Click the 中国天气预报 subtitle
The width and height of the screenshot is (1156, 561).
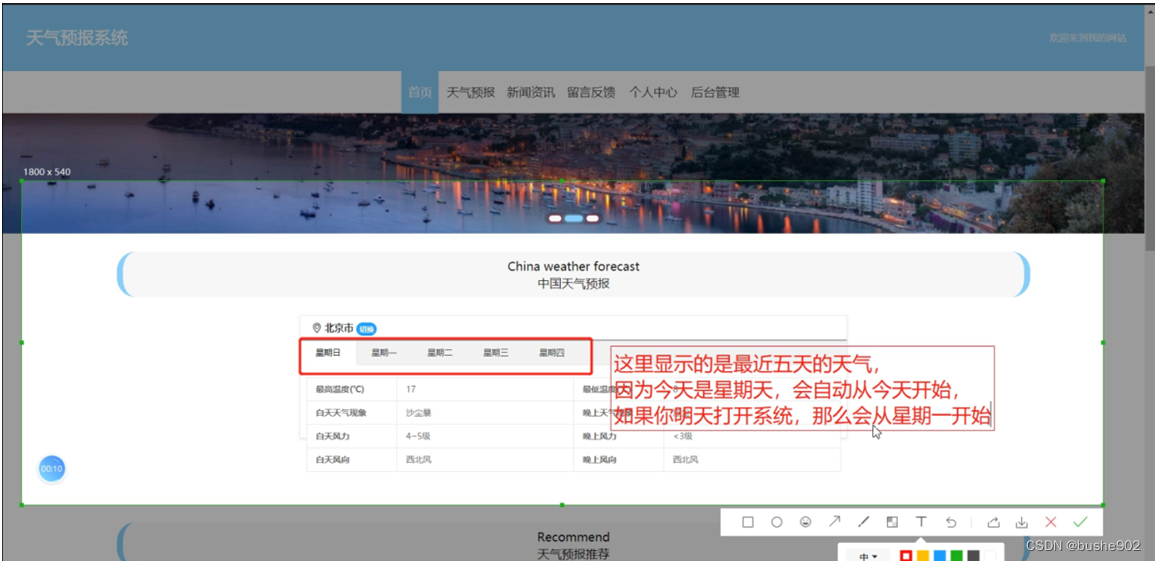coord(574,283)
